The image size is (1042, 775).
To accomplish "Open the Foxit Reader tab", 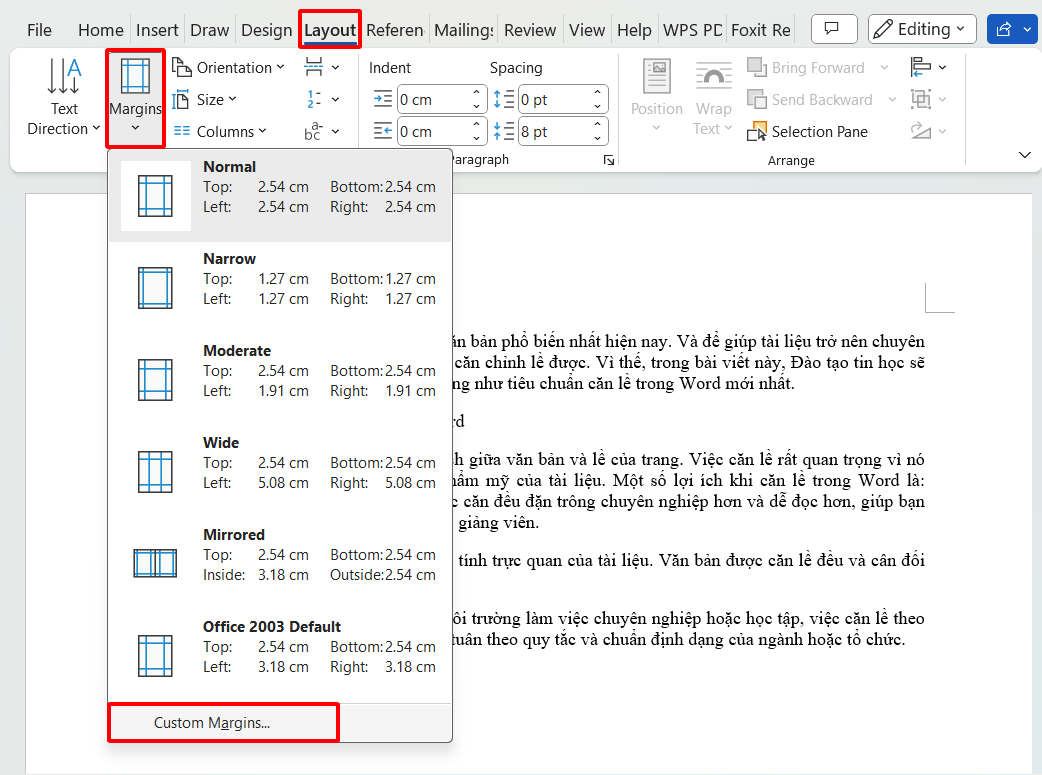I will click(x=761, y=30).
